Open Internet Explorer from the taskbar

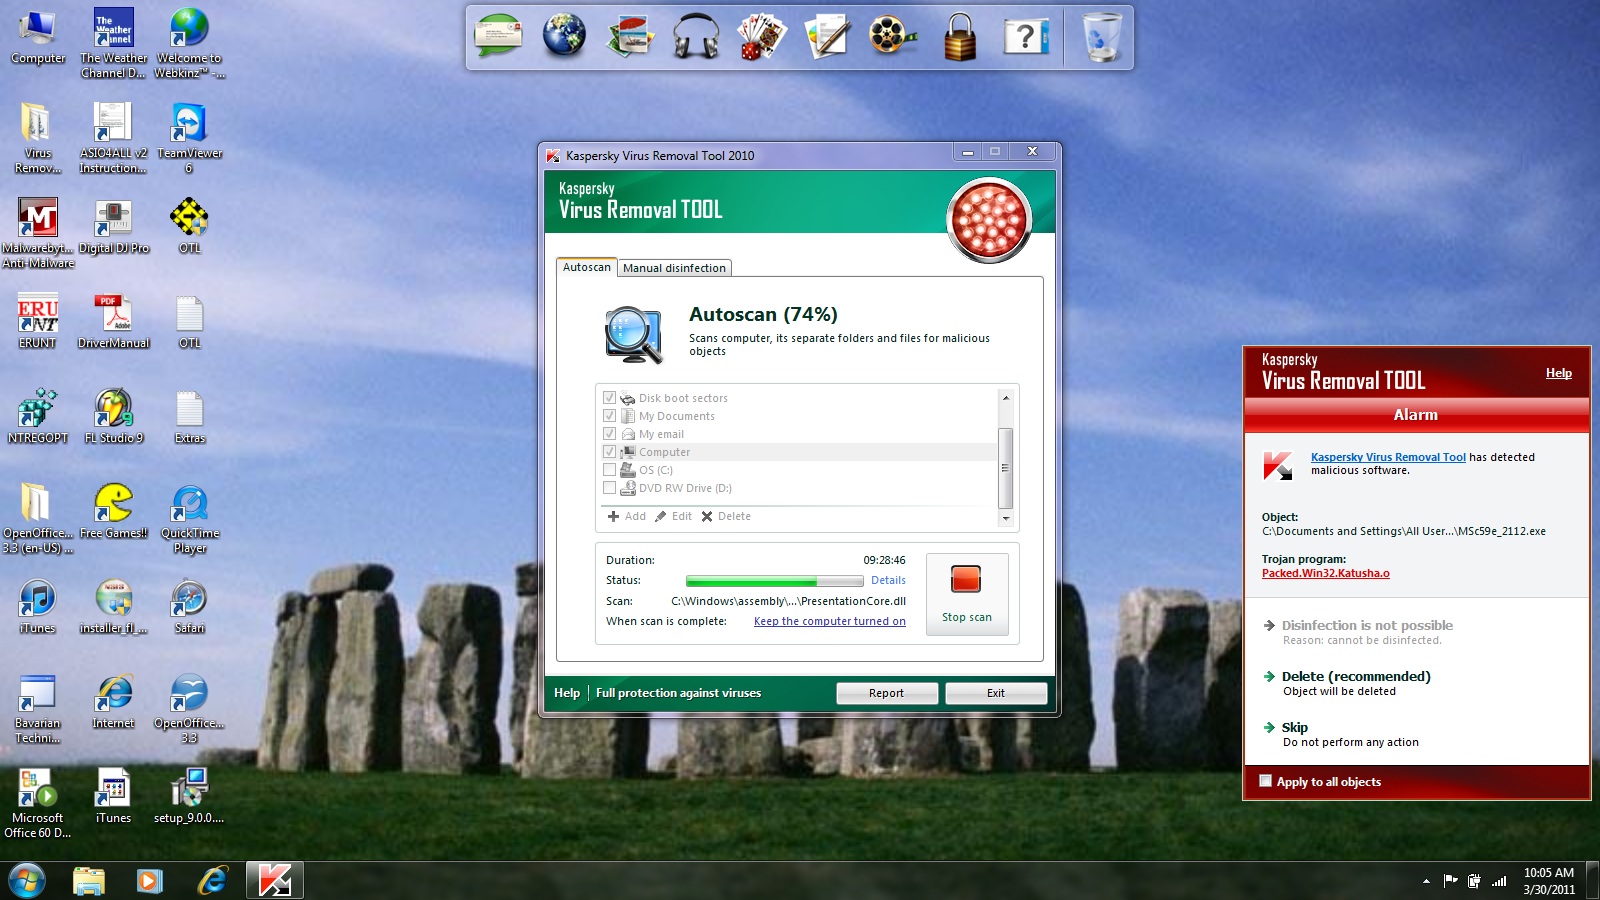click(213, 881)
